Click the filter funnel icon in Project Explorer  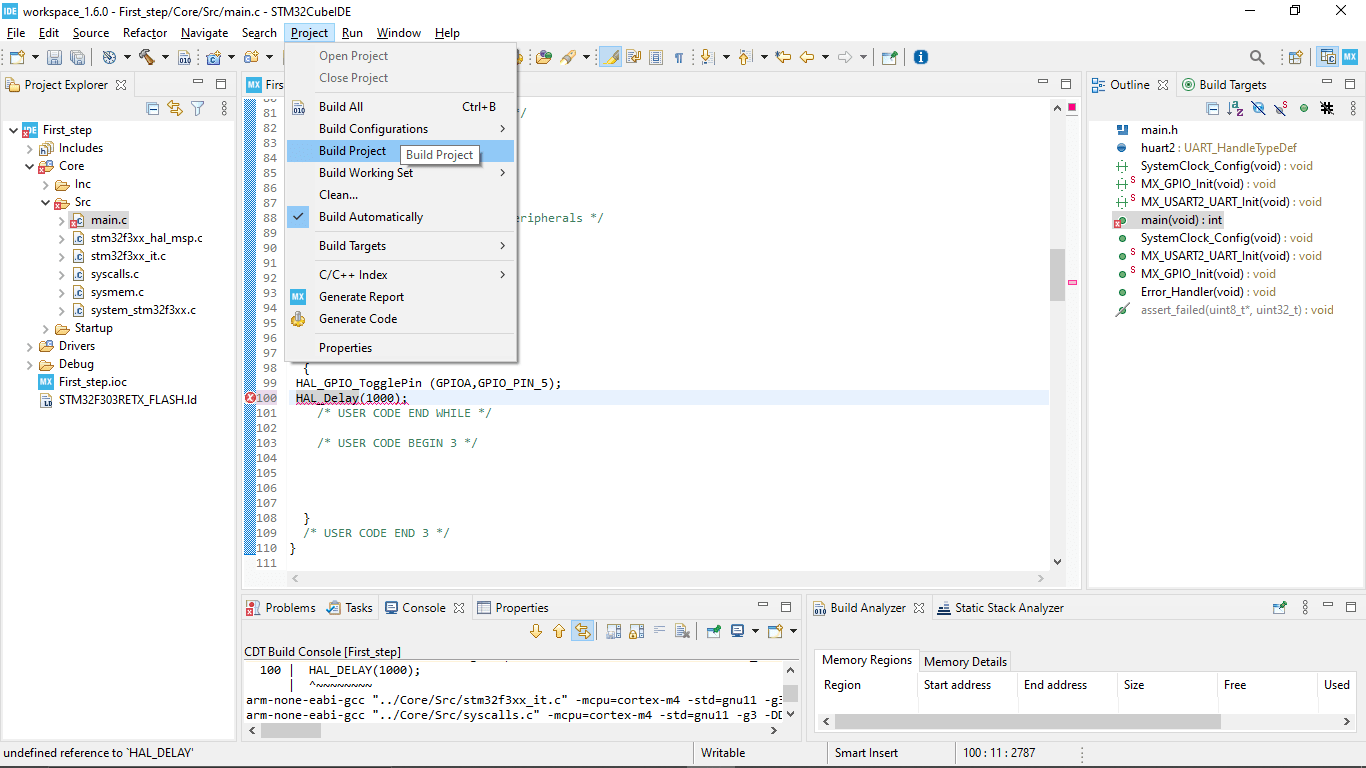(x=198, y=109)
